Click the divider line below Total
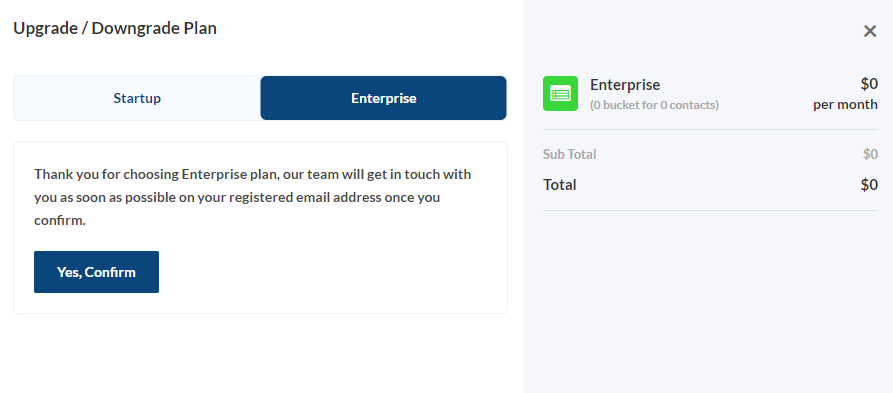 (x=710, y=211)
